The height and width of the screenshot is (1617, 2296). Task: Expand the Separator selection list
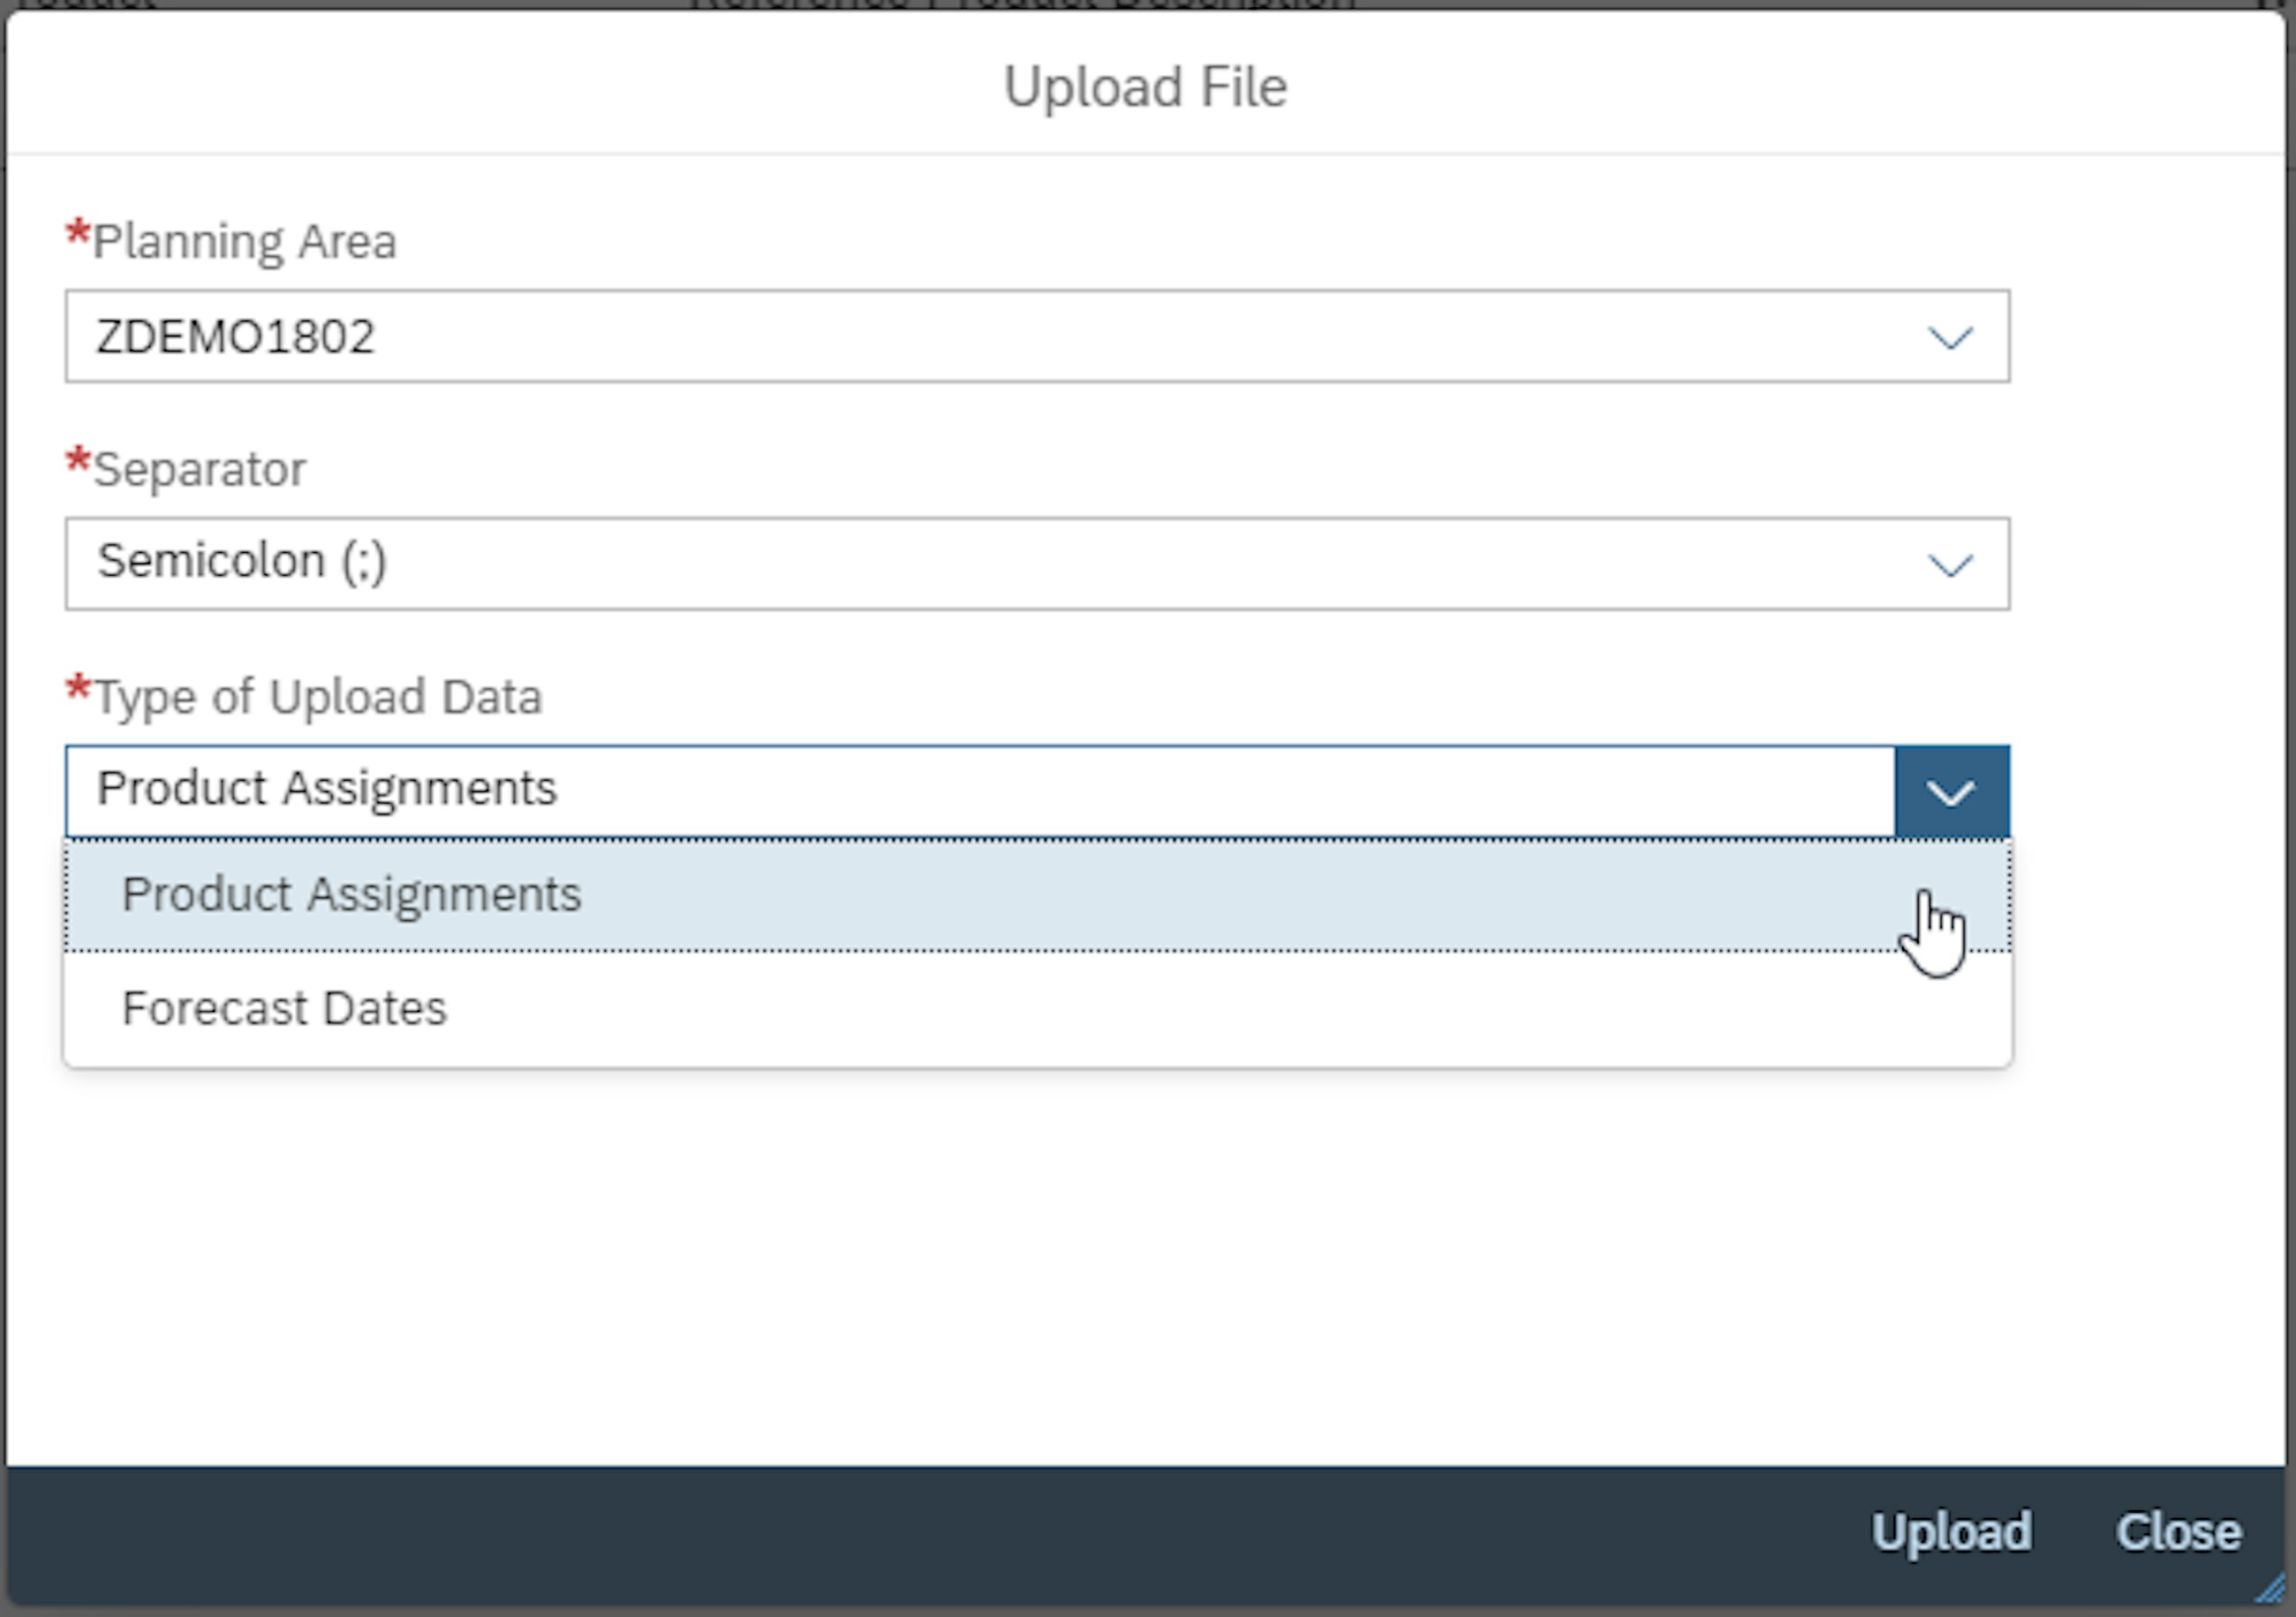[1951, 562]
